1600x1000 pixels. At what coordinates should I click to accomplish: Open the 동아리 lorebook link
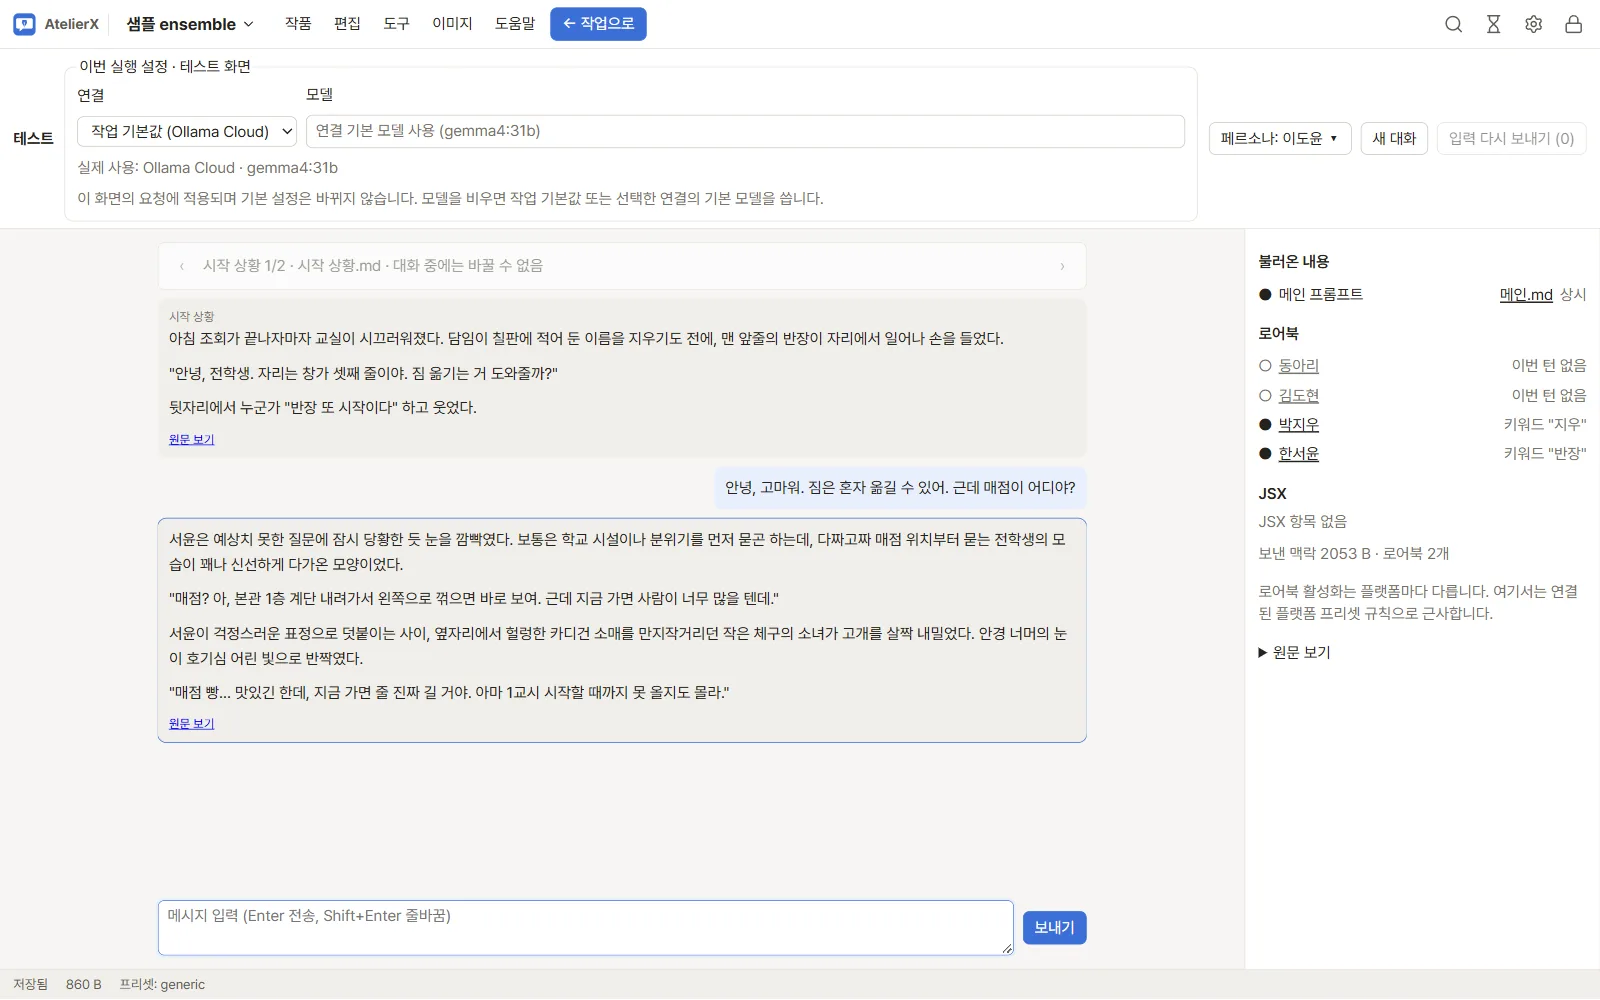tap(1298, 366)
